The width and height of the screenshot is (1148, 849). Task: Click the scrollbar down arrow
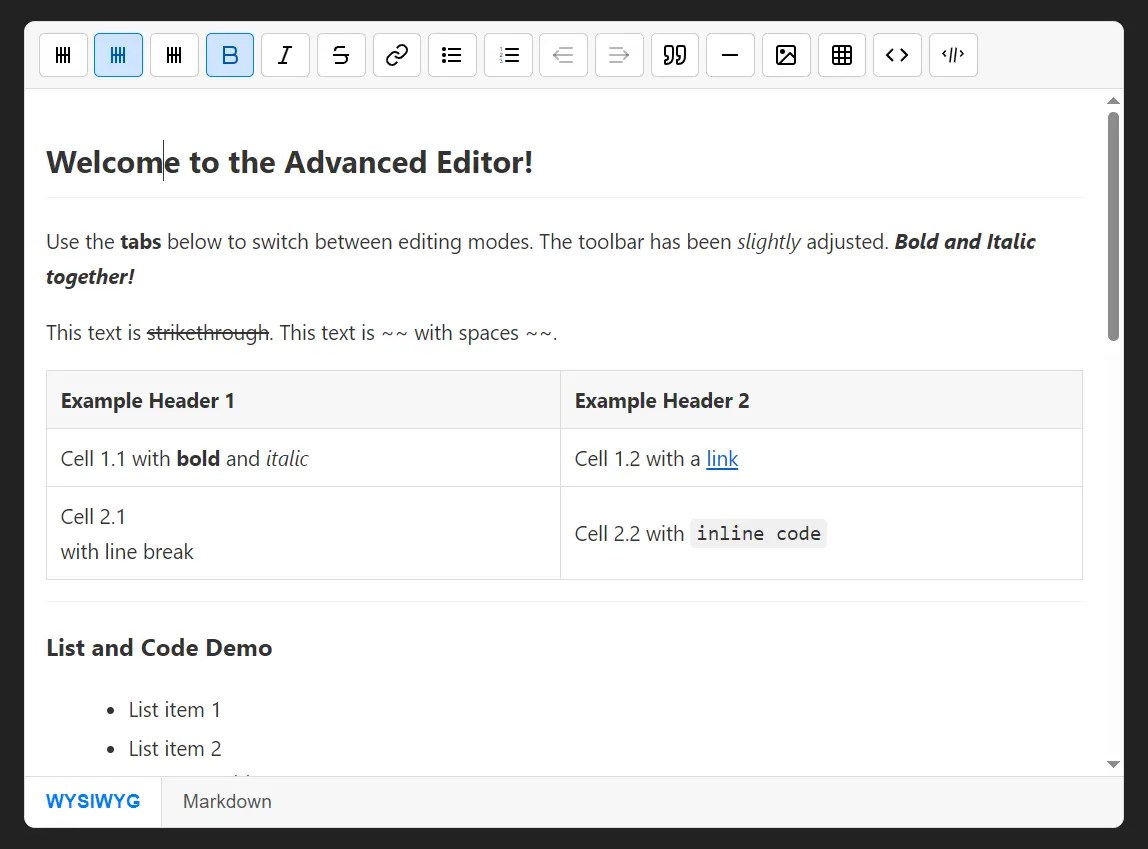point(1113,763)
